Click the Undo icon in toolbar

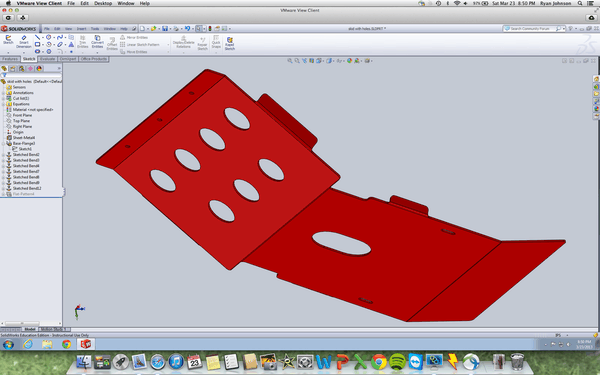click(x=187, y=28)
